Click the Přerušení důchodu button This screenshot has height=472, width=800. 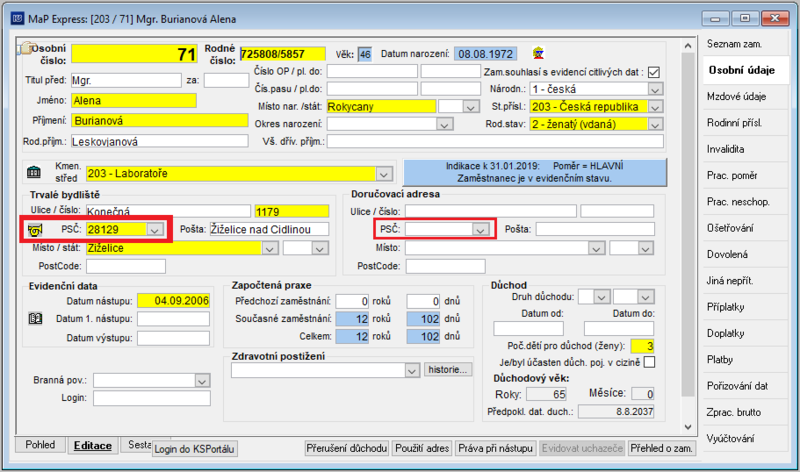tap(347, 449)
